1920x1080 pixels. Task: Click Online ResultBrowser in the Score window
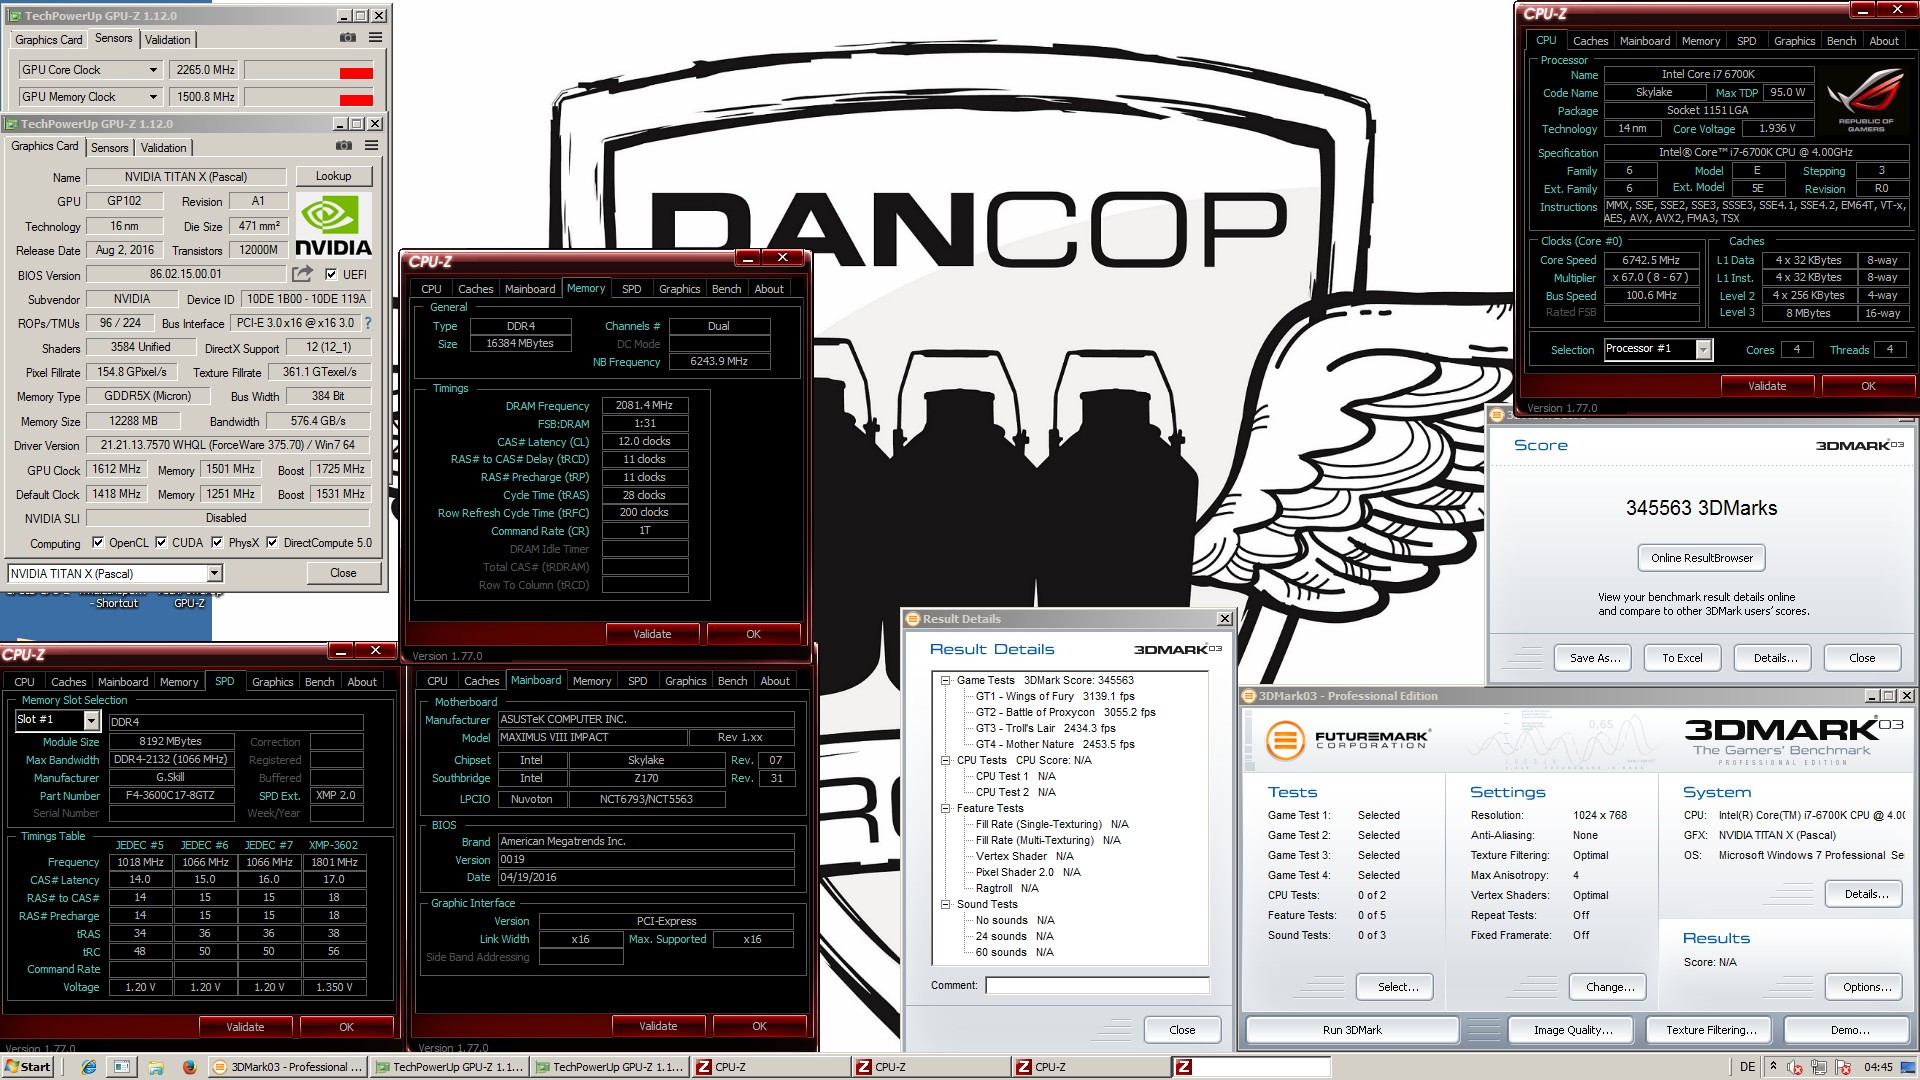tap(1702, 558)
